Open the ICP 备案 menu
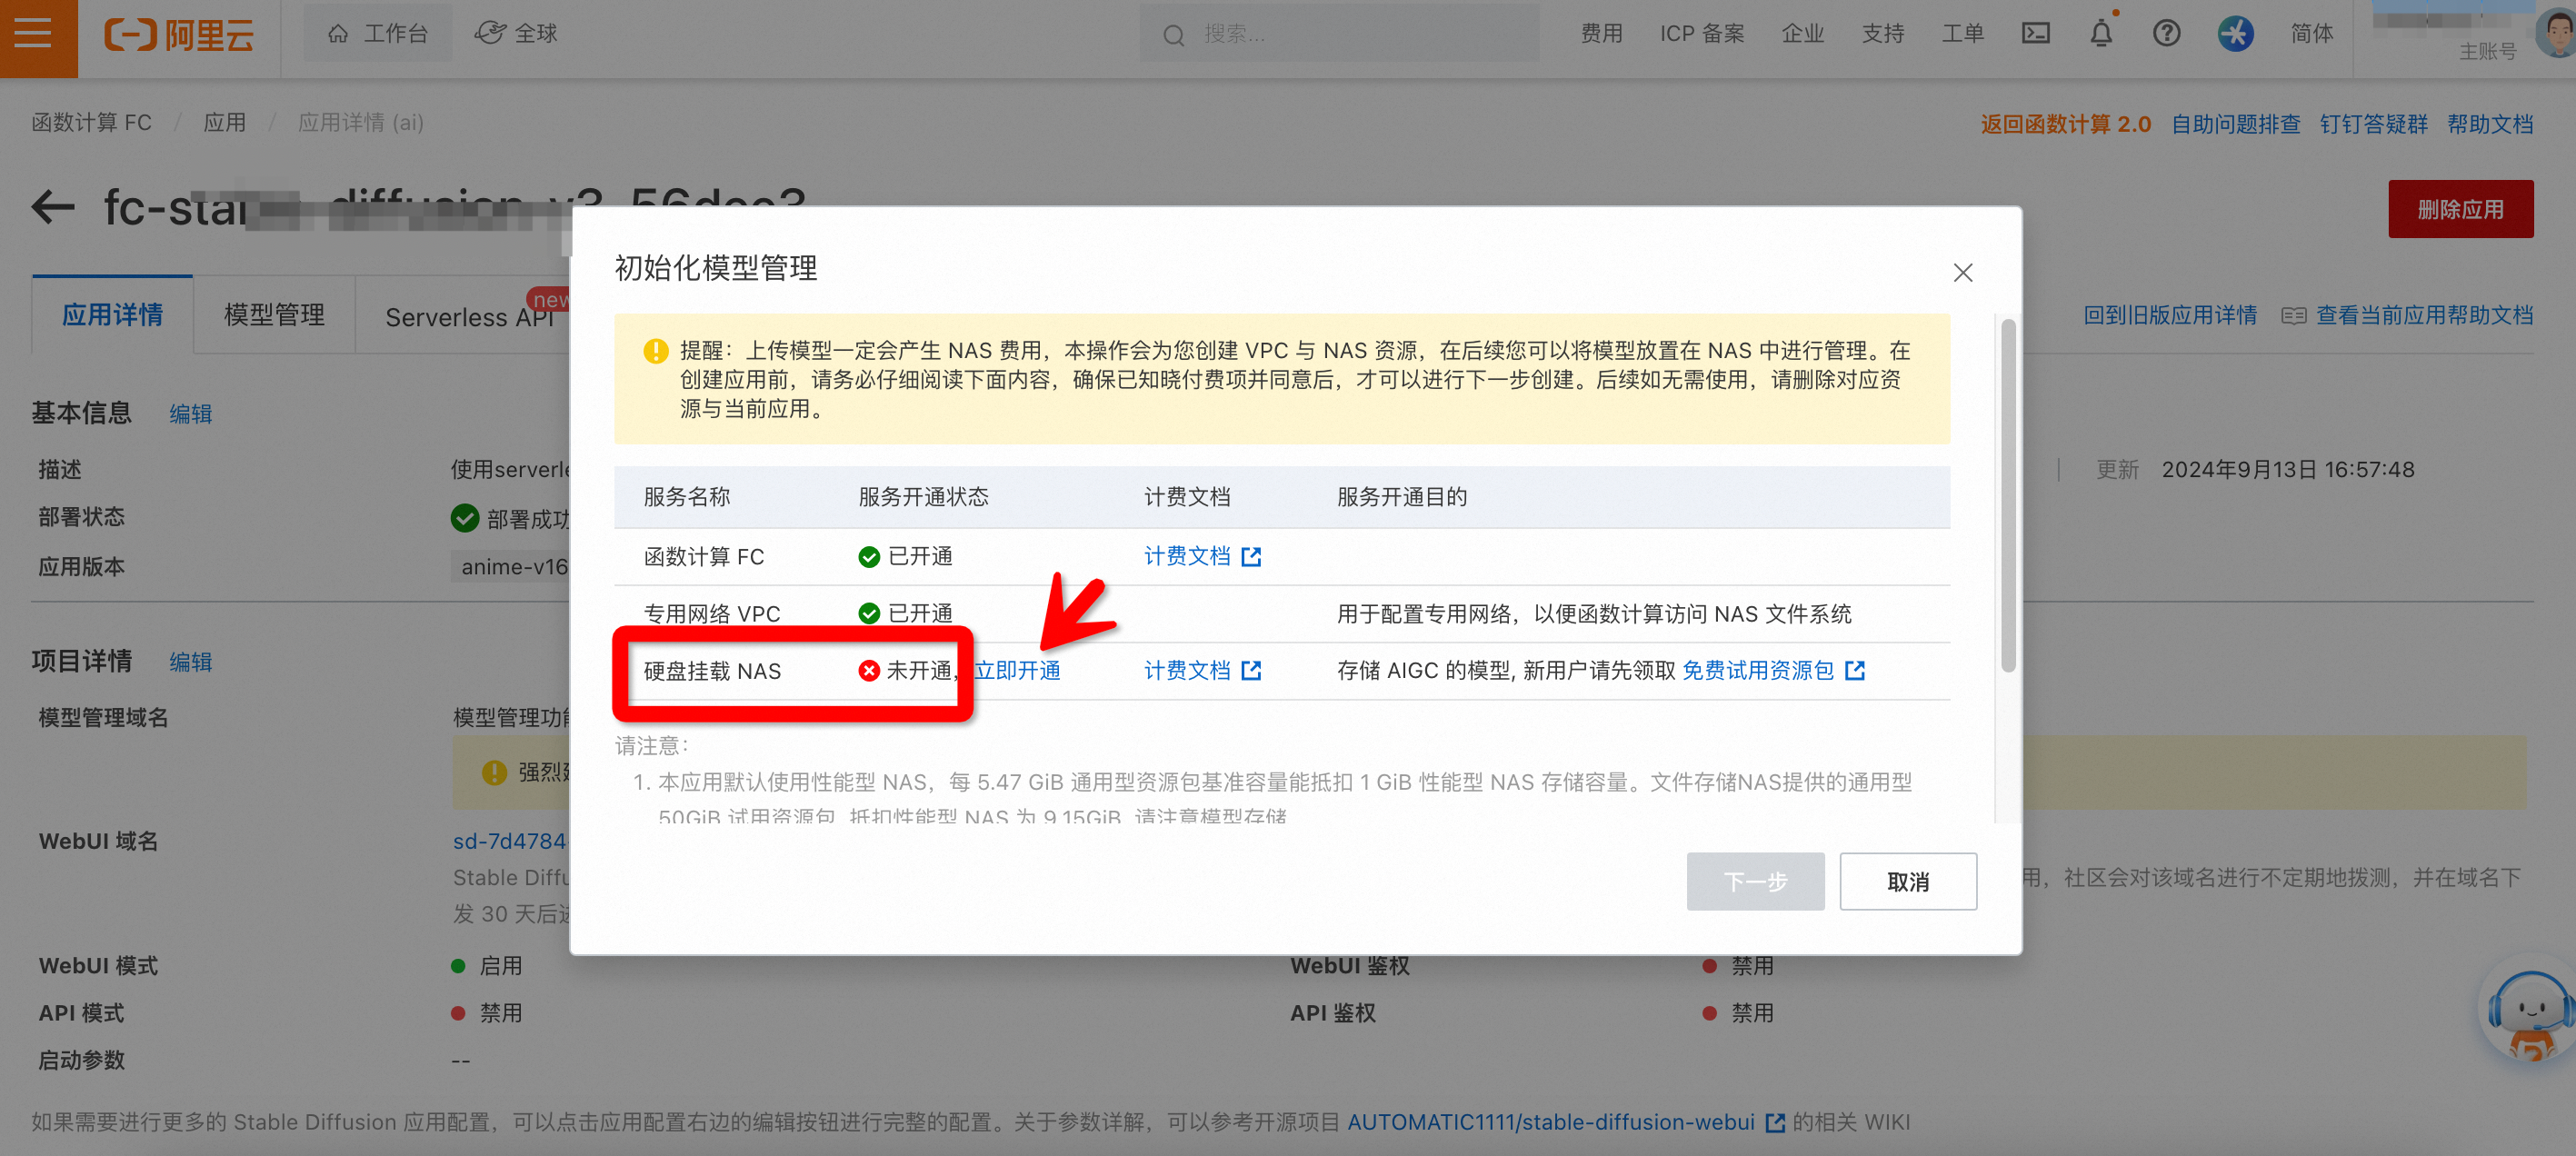The width and height of the screenshot is (2576, 1156). coord(1702,34)
